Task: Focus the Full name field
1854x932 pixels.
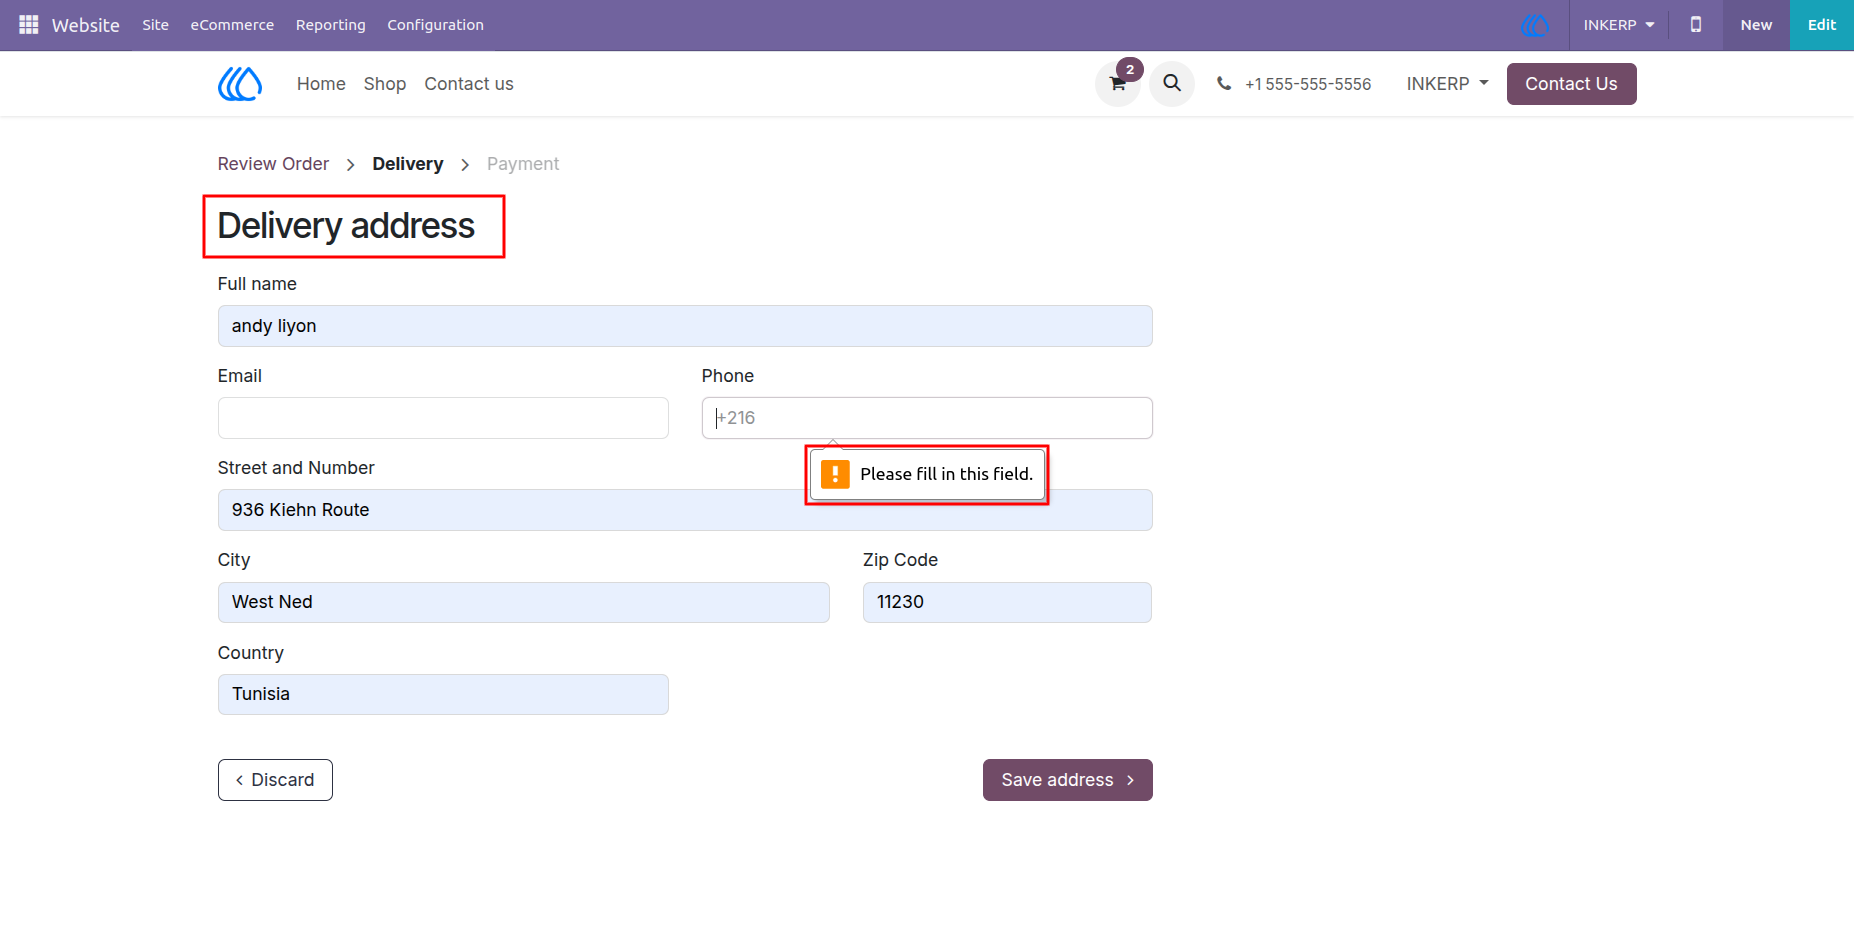Action: point(685,326)
